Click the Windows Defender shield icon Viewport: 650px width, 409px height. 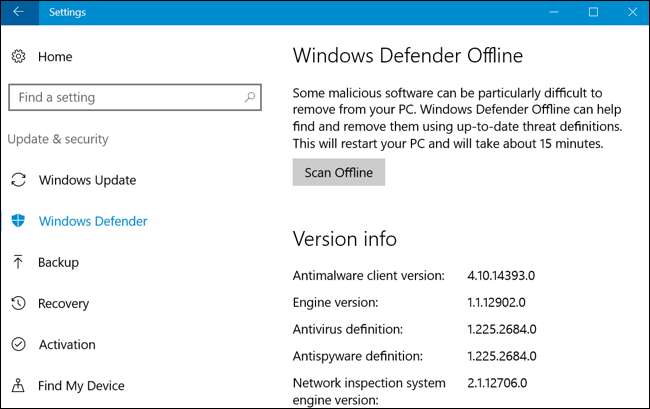click(x=18, y=221)
